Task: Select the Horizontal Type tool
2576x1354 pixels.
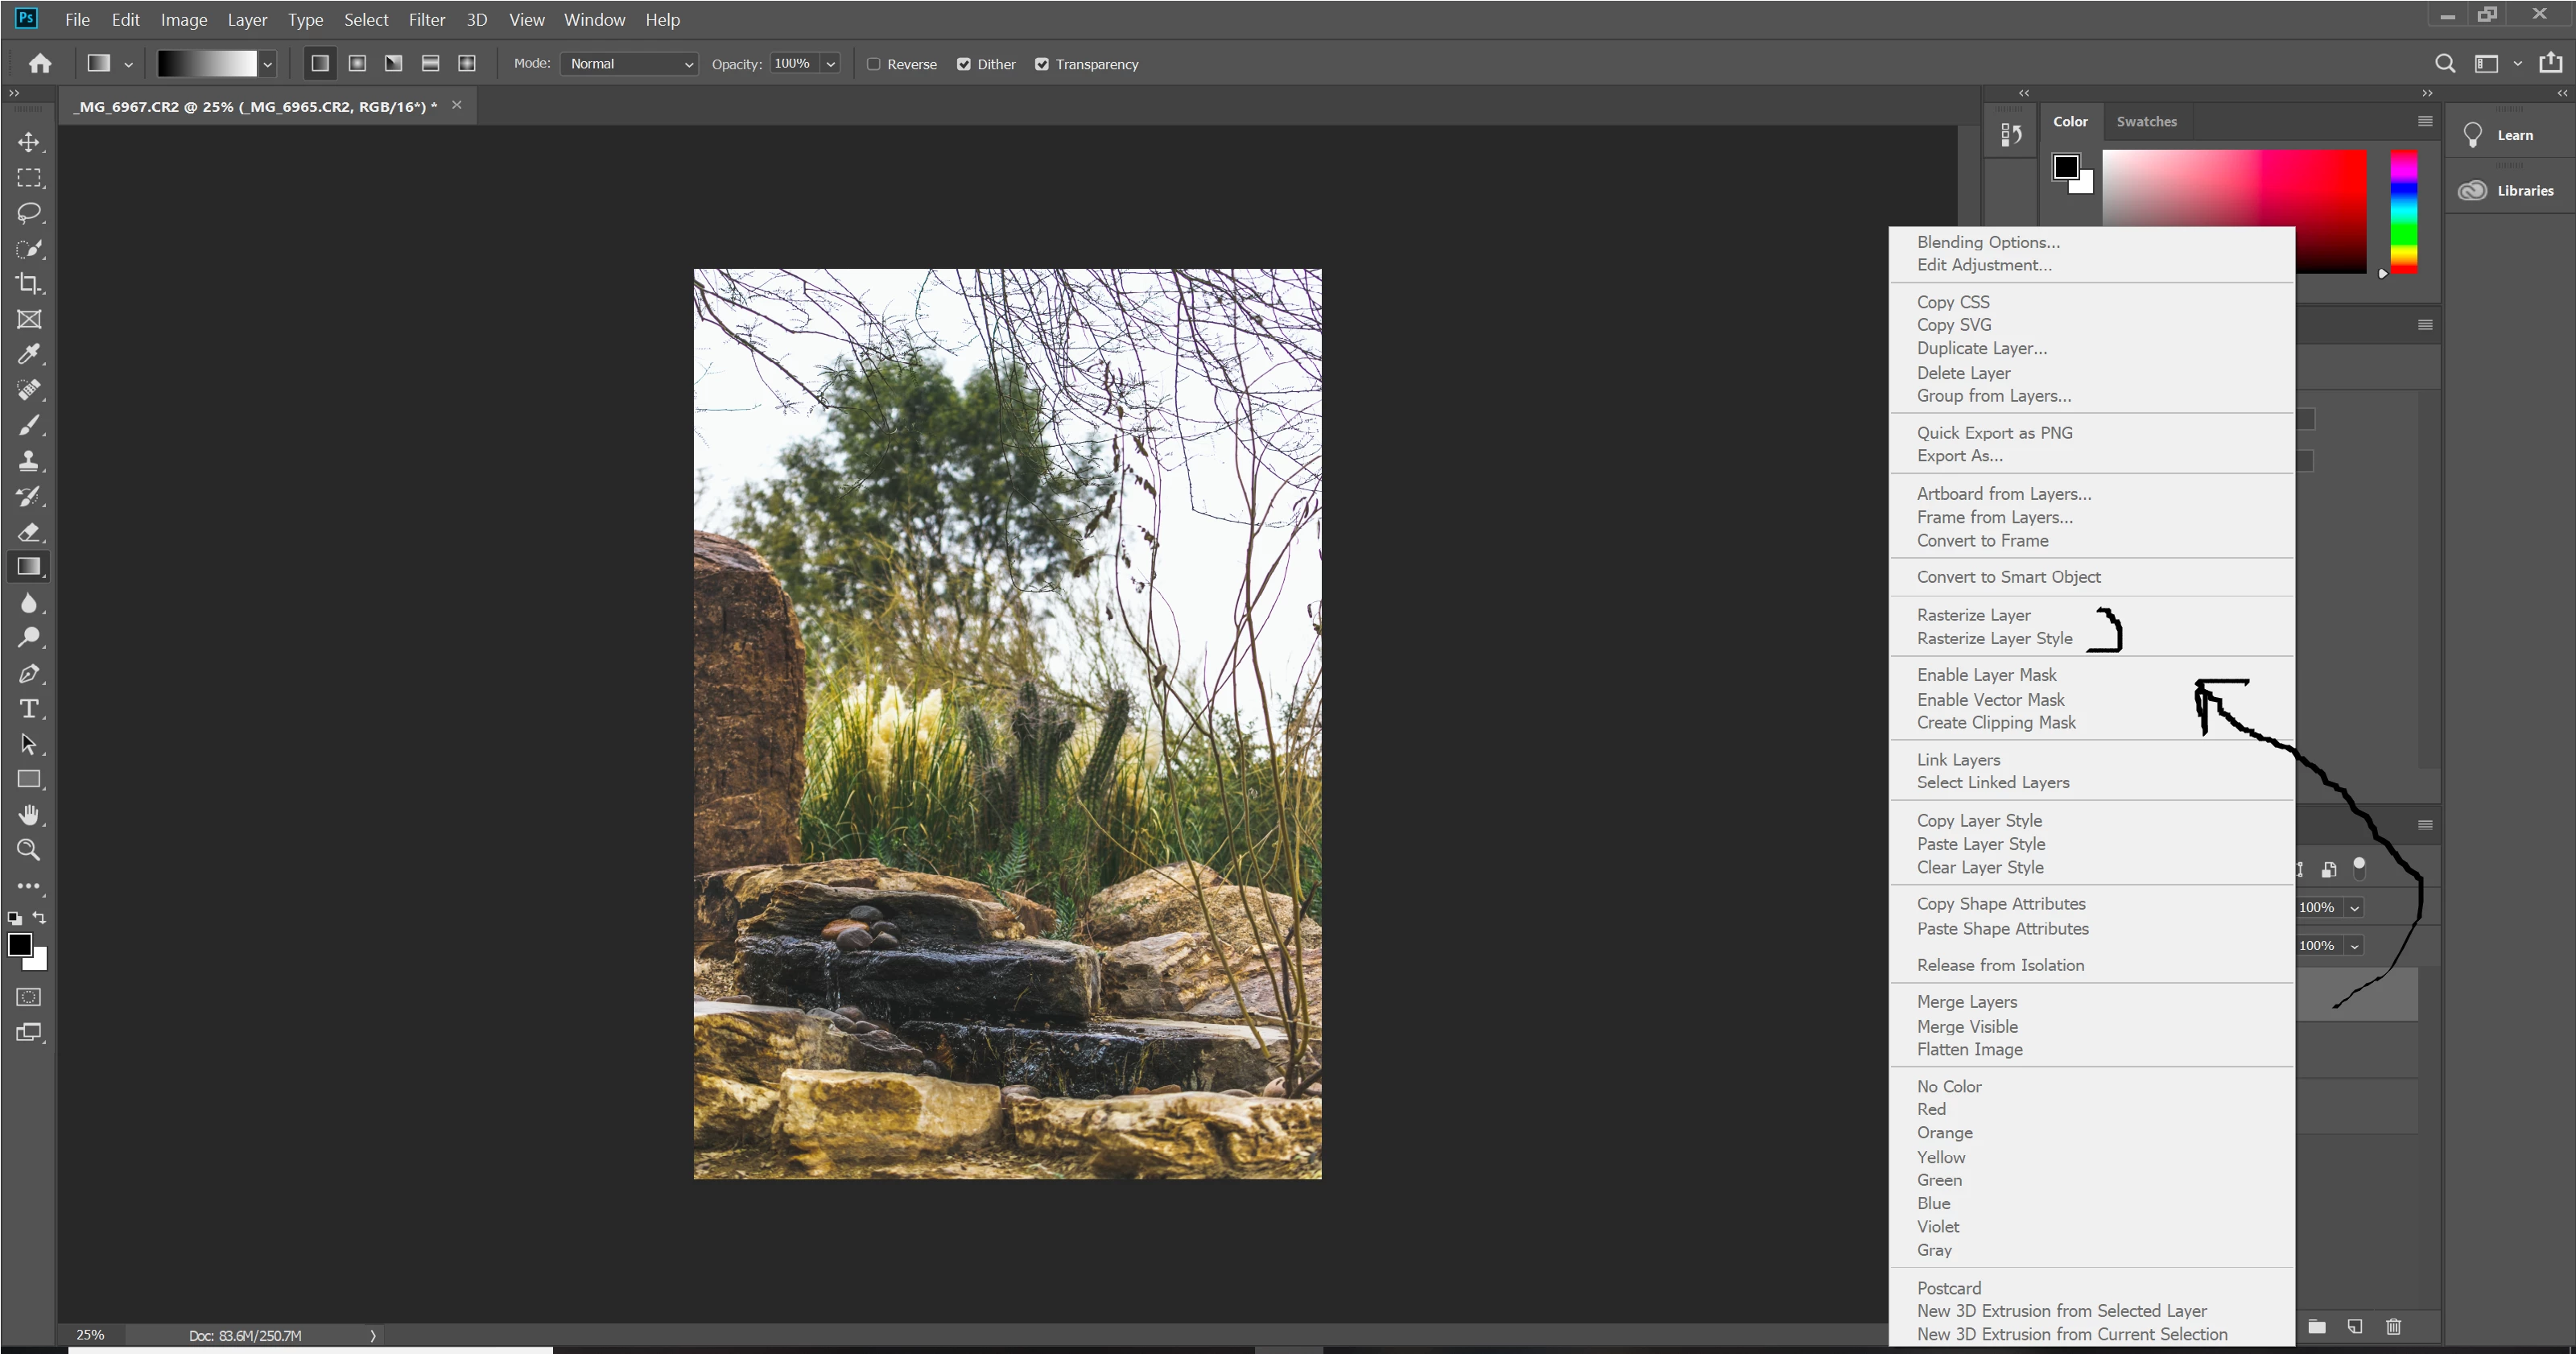Action: (x=29, y=708)
